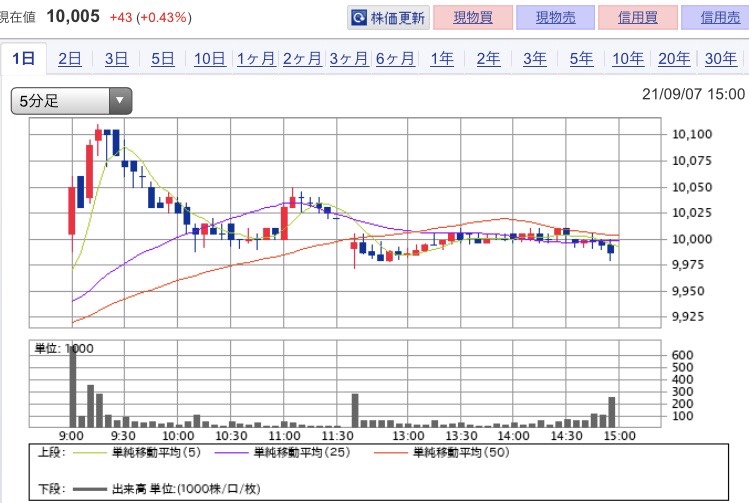Show the 1ヶ月 chart period

pyautogui.click(x=256, y=59)
